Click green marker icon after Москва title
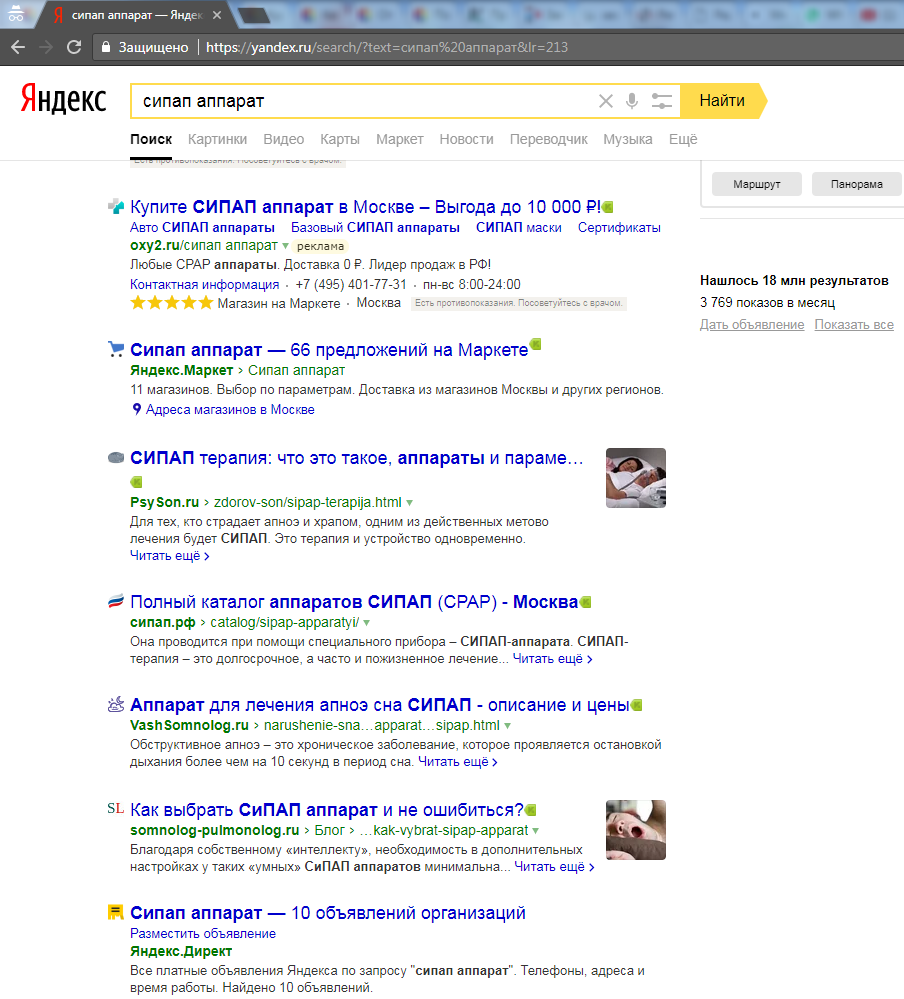Screen dimensions: 904x999 (585, 602)
